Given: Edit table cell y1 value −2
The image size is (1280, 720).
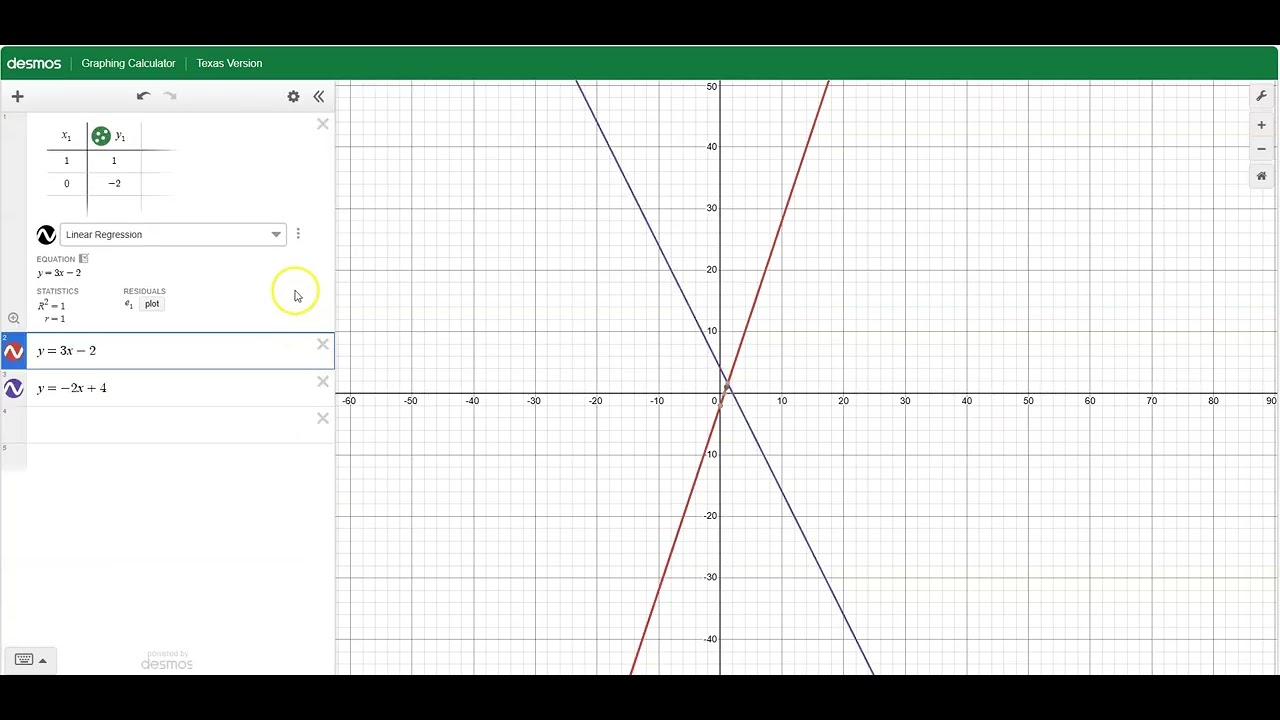Looking at the screenshot, I should 114,184.
